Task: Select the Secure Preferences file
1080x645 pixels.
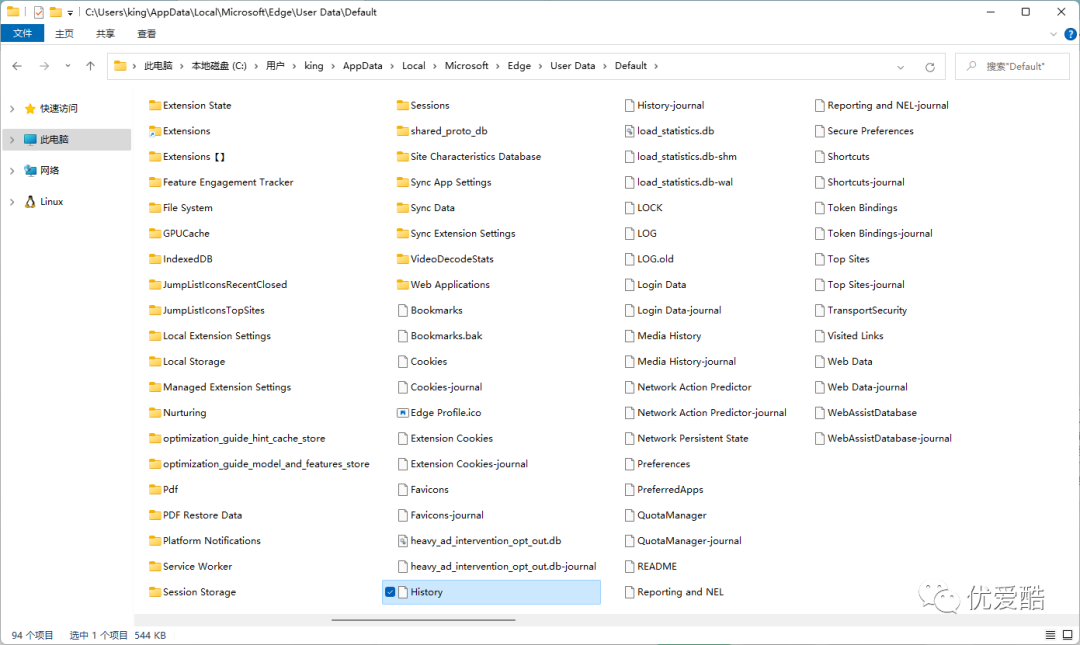Action: click(x=864, y=131)
